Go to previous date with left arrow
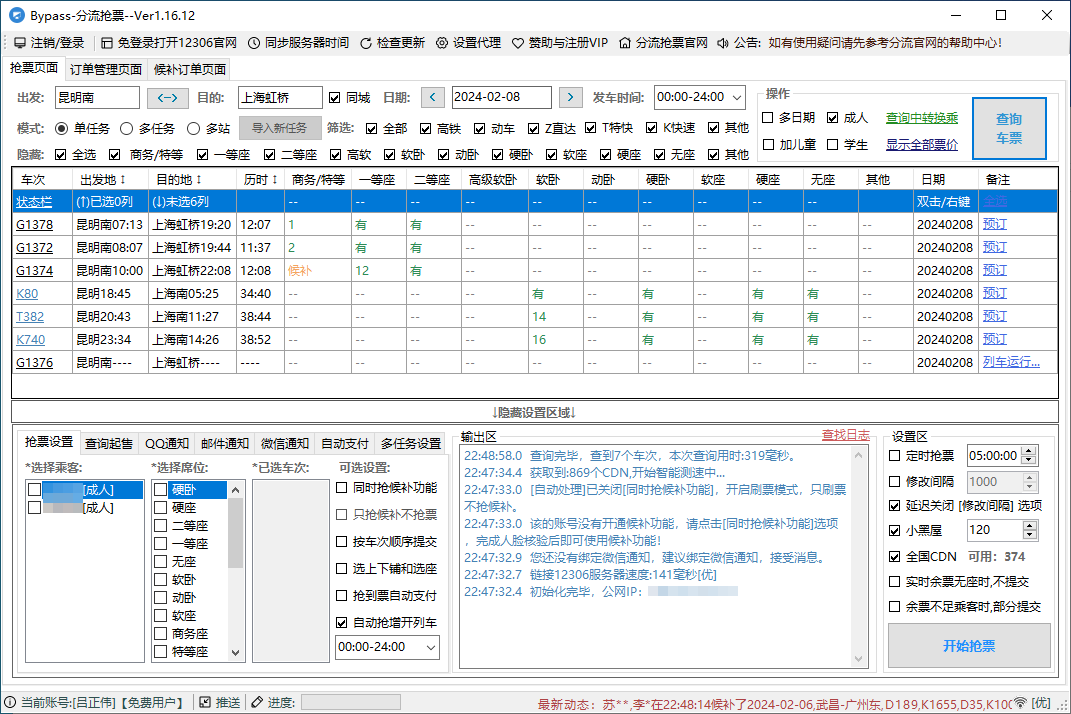The image size is (1071, 714). [432, 98]
